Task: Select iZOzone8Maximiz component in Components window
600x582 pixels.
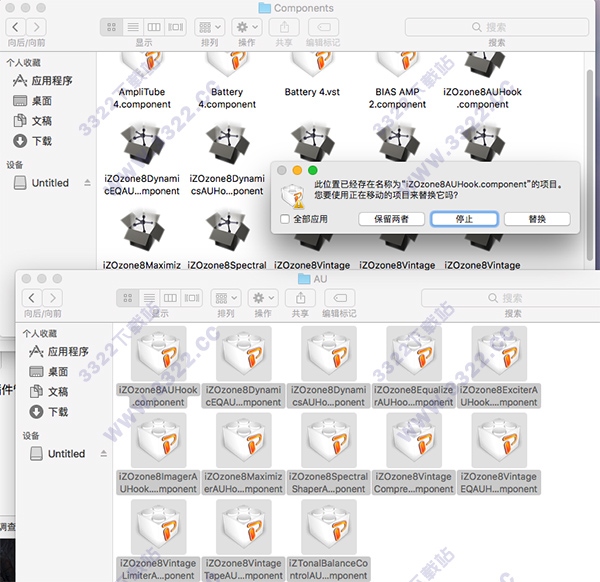Action: 142,239
